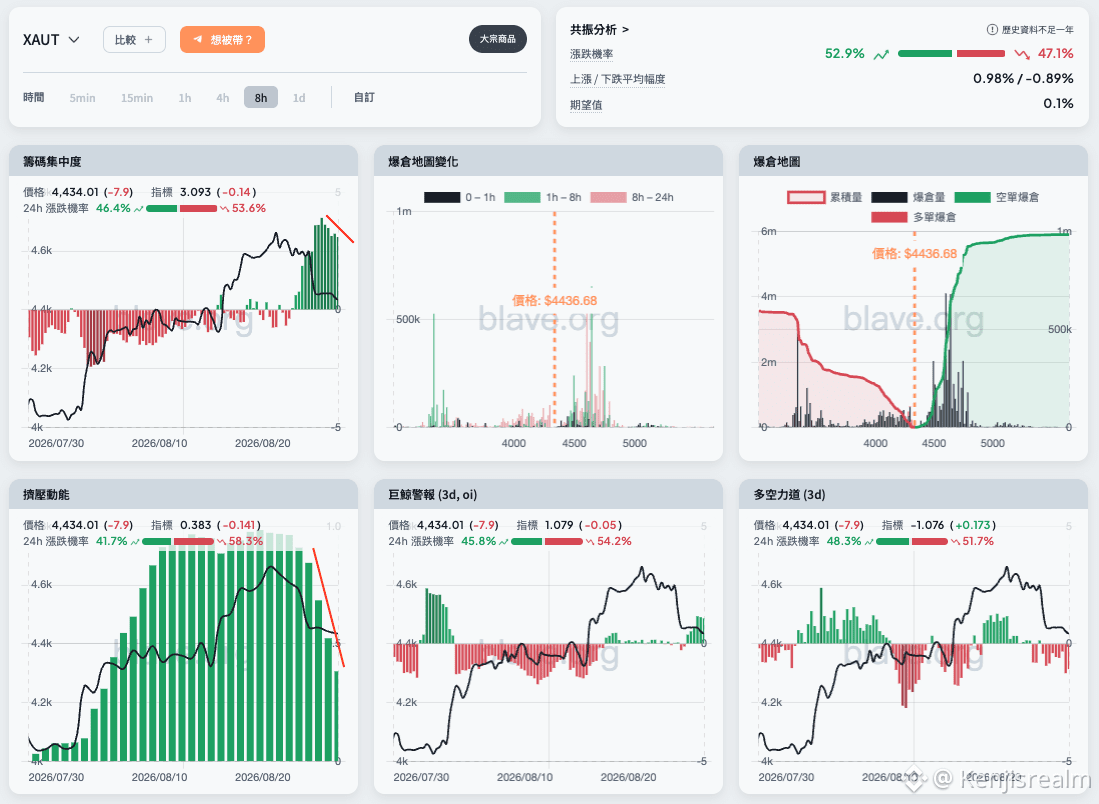The height and width of the screenshot is (804, 1099).
Task: Toggle the 0 – 1h legend series
Action: coord(459,198)
